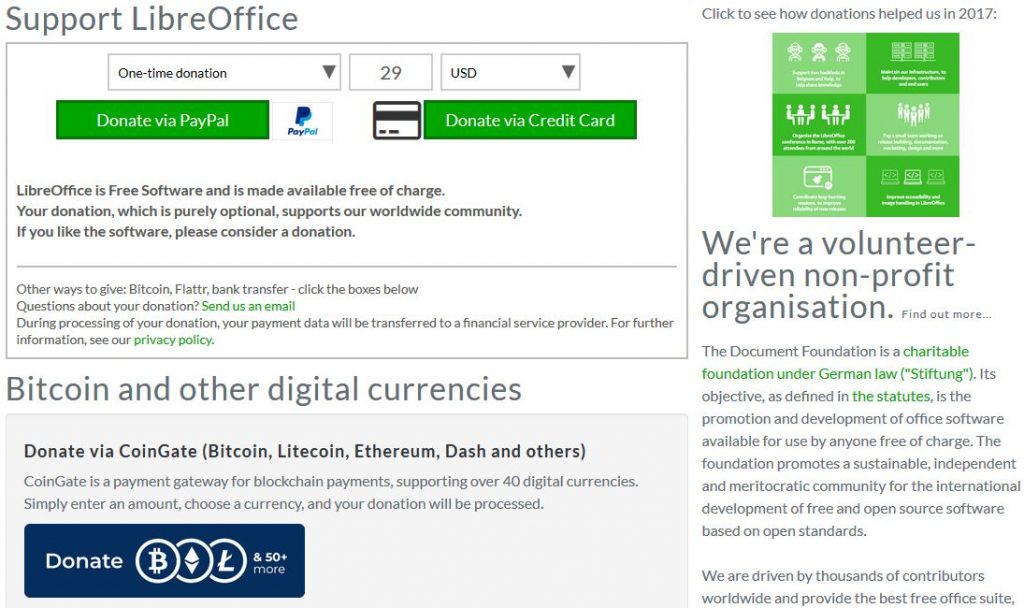Viewport: 1024px width, 608px height.
Task: Click the Donate via CoinGate heading text
Action: click(x=305, y=451)
